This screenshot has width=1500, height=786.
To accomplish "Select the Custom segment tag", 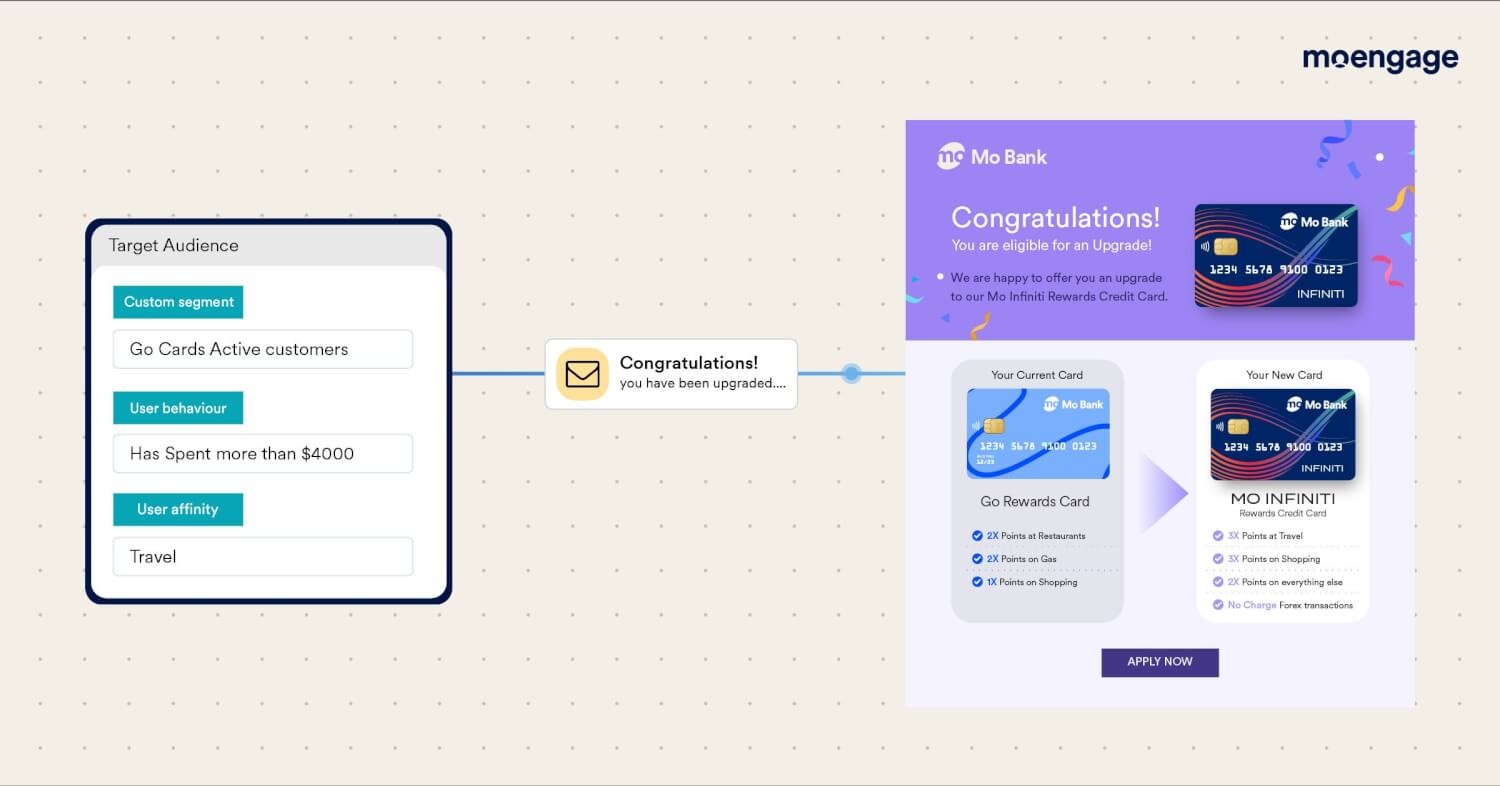I will click(x=178, y=302).
